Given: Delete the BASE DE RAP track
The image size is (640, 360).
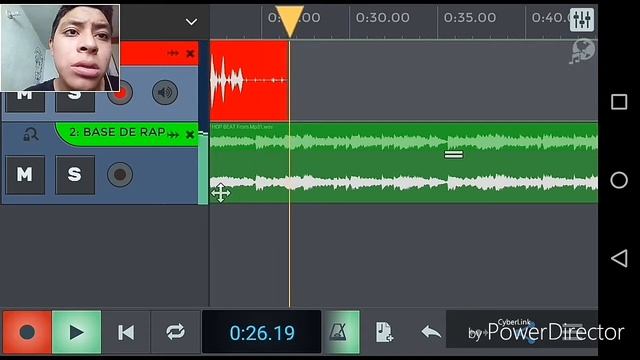Looking at the screenshot, I should tap(190, 135).
